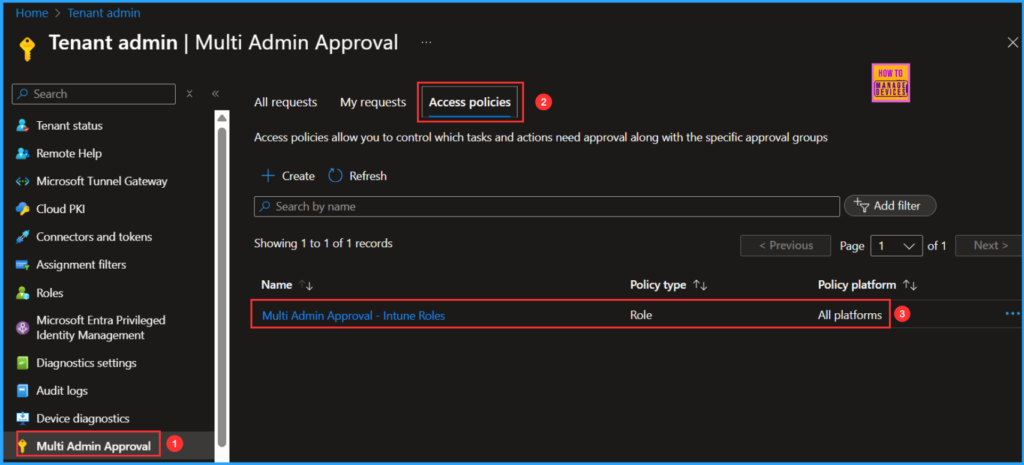Click the sidebar scrollbar up arrow
The image size is (1024, 465).
point(223,118)
